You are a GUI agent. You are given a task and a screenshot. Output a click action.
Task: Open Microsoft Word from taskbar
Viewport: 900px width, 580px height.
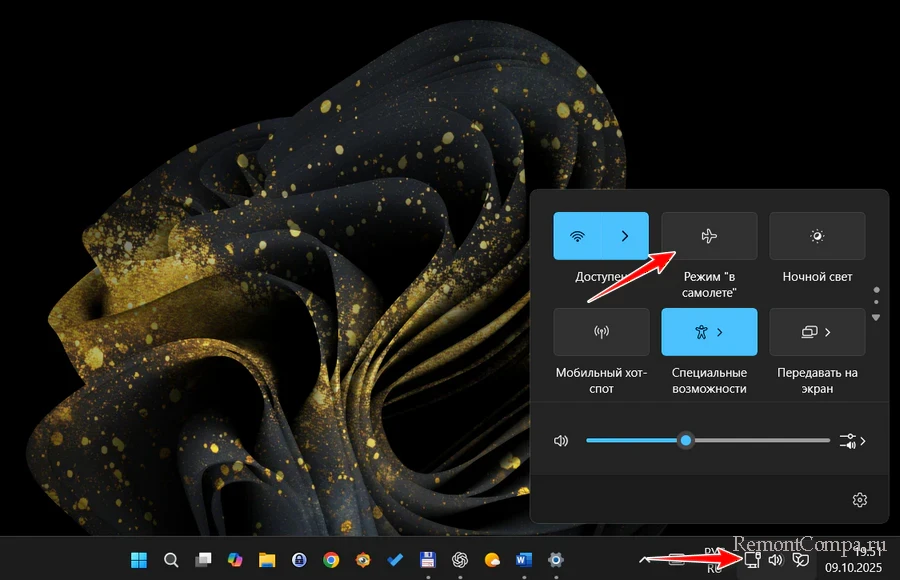click(x=524, y=559)
